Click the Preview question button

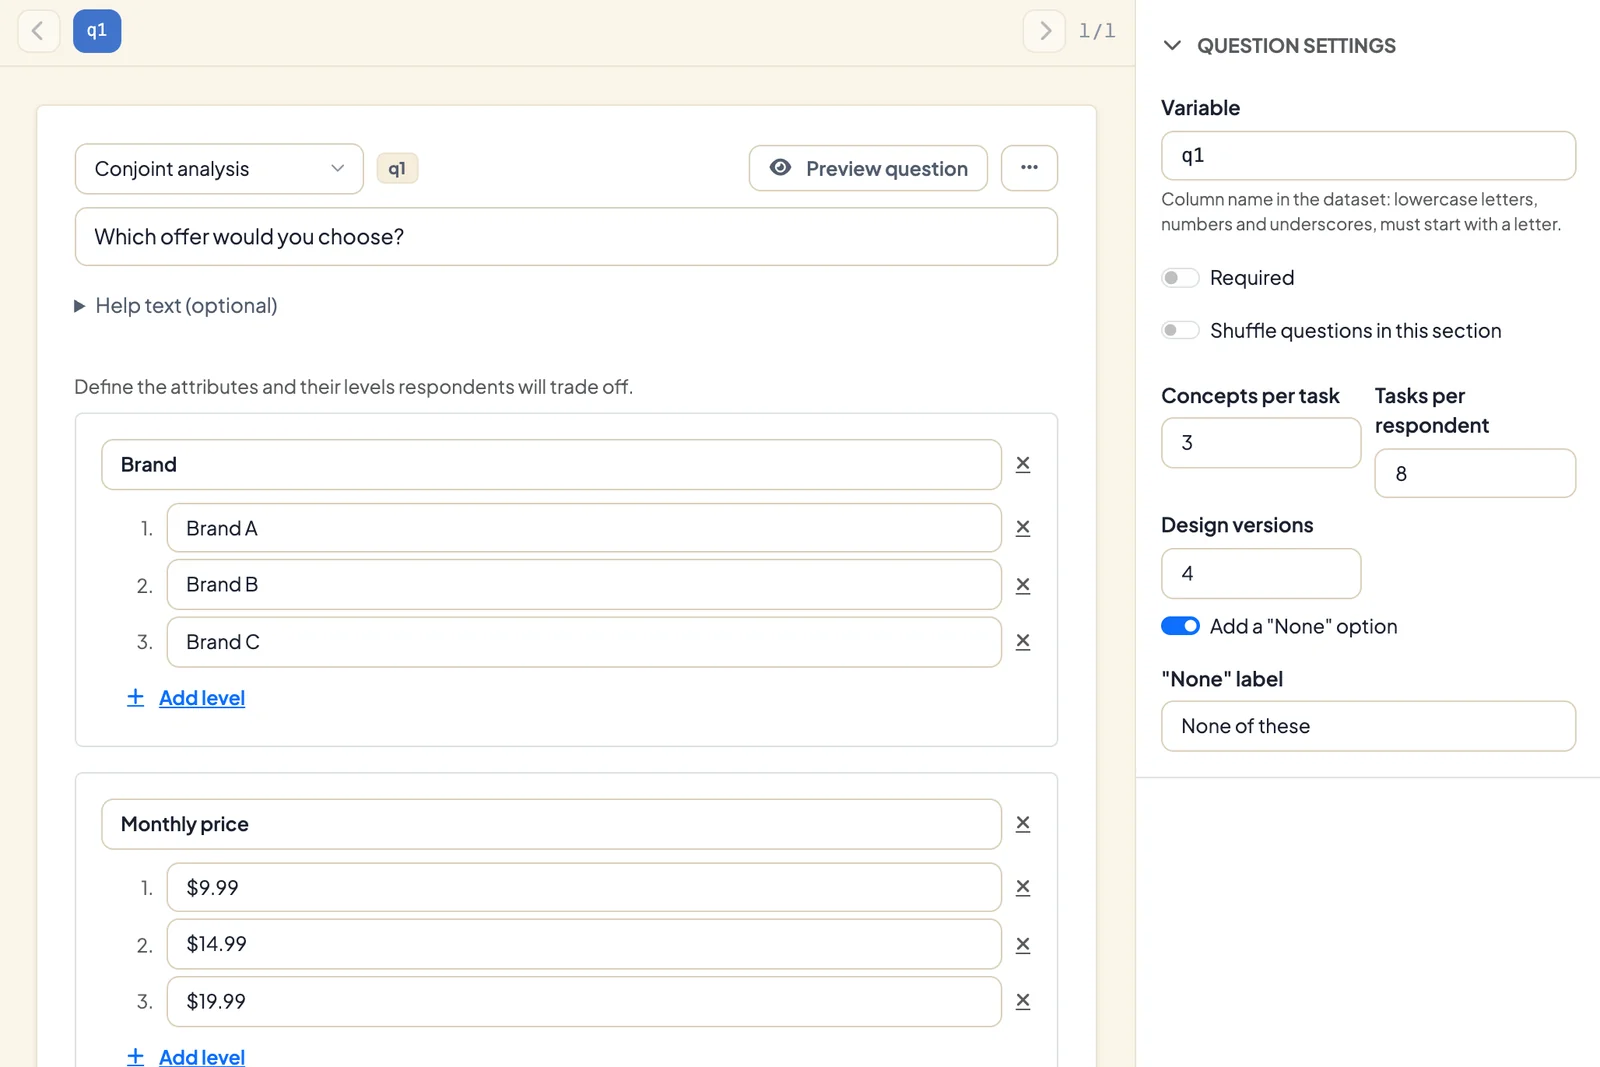[x=868, y=168]
